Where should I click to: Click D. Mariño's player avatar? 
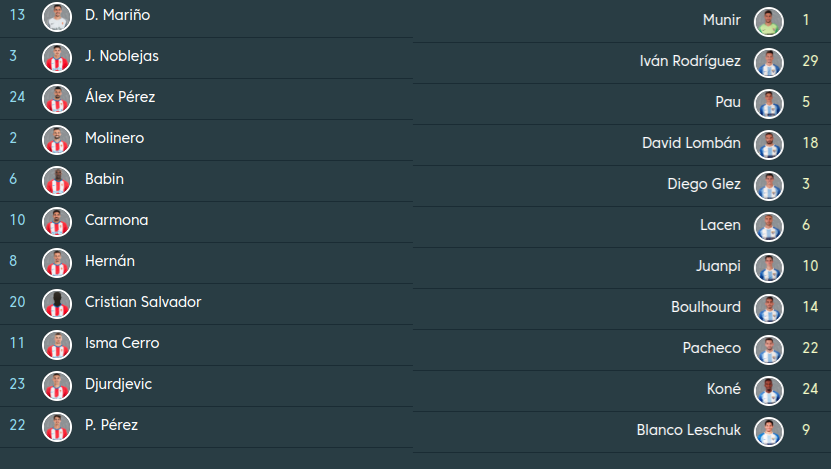pyautogui.click(x=57, y=17)
